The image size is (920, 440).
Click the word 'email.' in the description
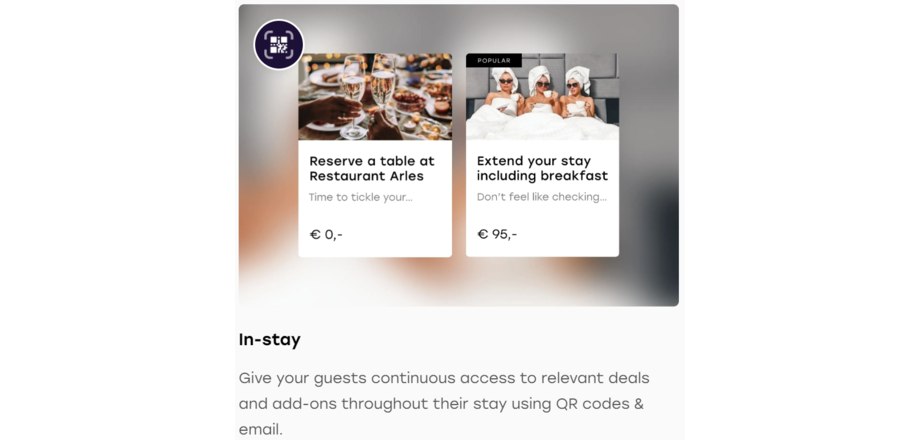coord(261,429)
